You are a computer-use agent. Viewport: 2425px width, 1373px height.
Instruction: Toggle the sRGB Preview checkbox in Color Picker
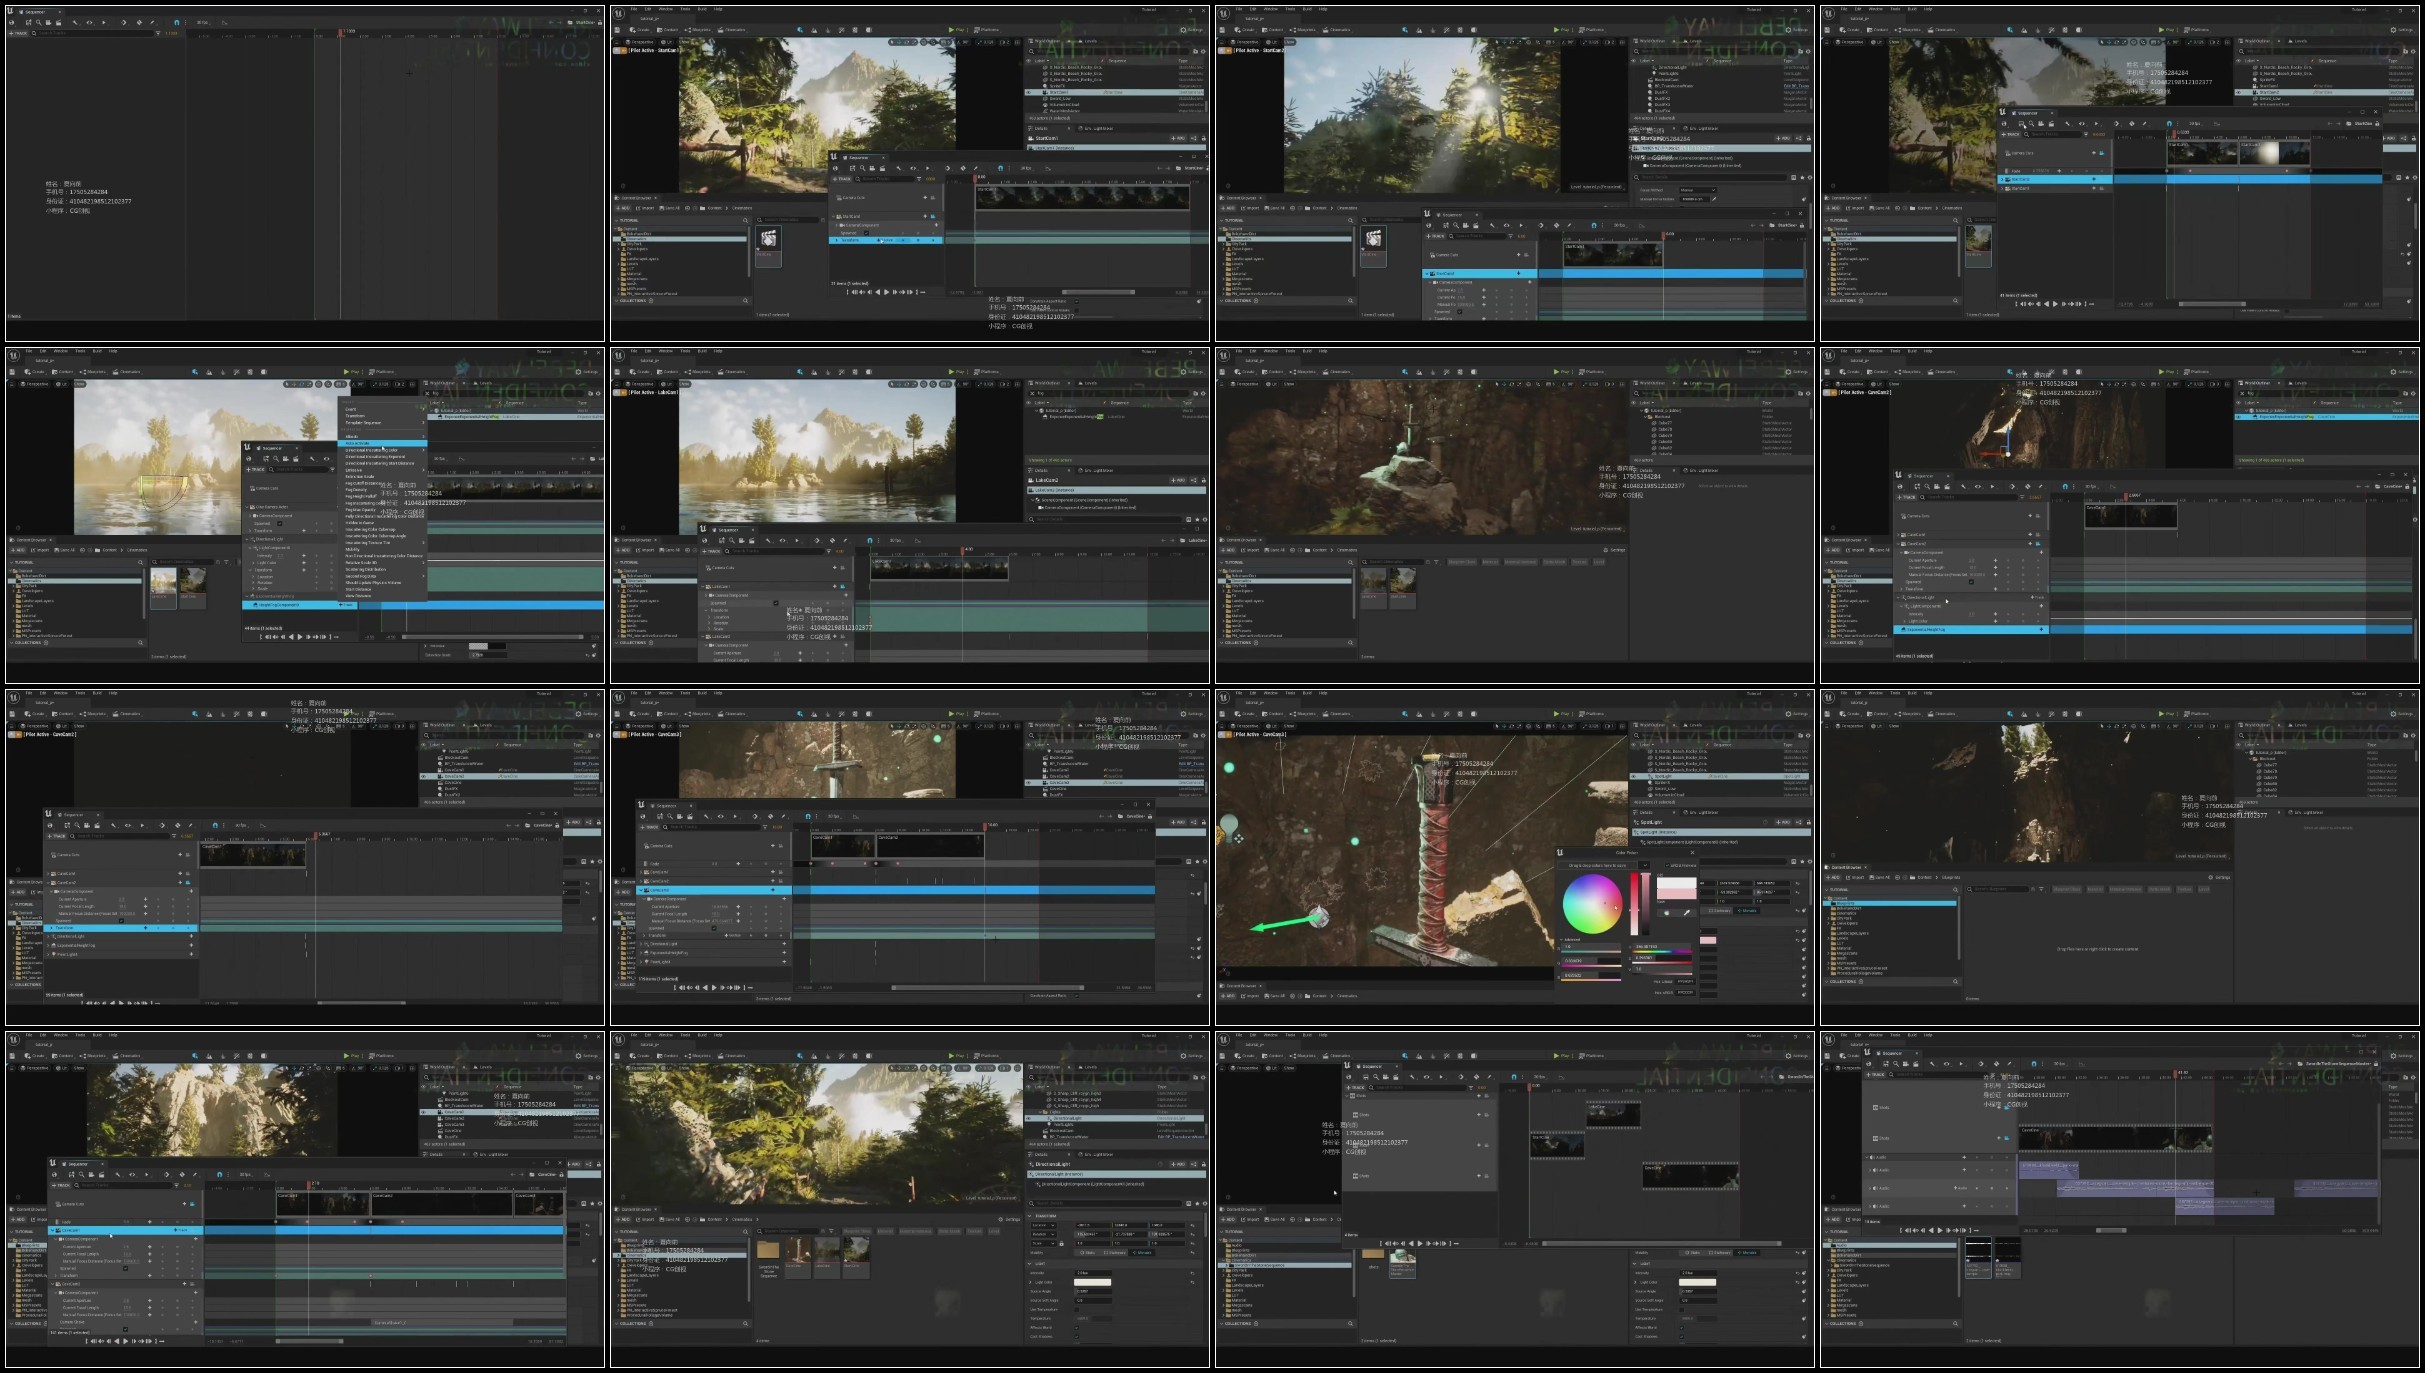[x=1667, y=865]
